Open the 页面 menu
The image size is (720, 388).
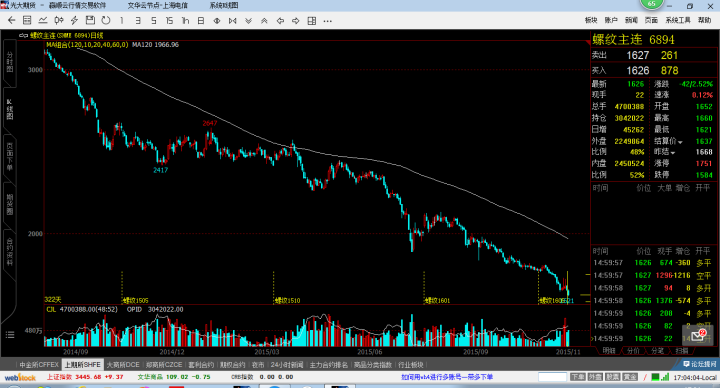(x=651, y=20)
